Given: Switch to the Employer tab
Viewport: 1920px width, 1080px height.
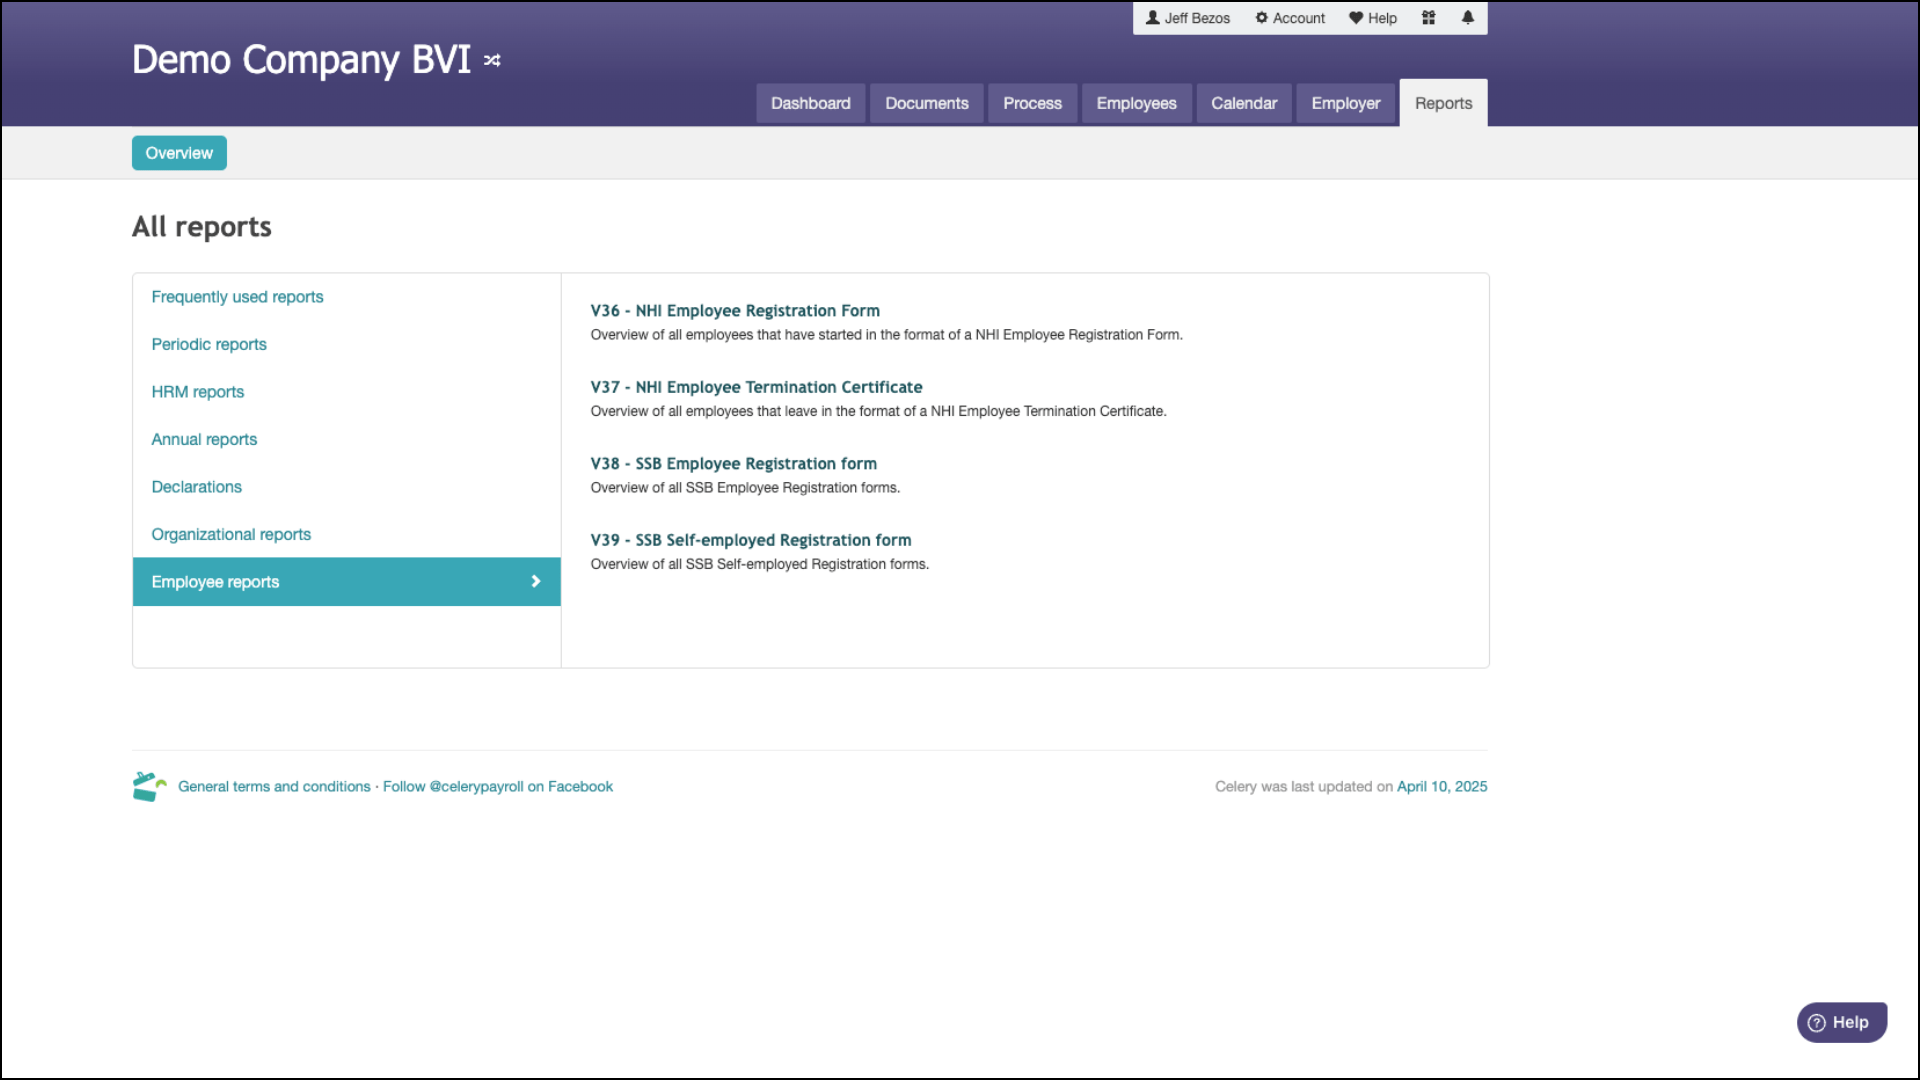Looking at the screenshot, I should tap(1345, 103).
